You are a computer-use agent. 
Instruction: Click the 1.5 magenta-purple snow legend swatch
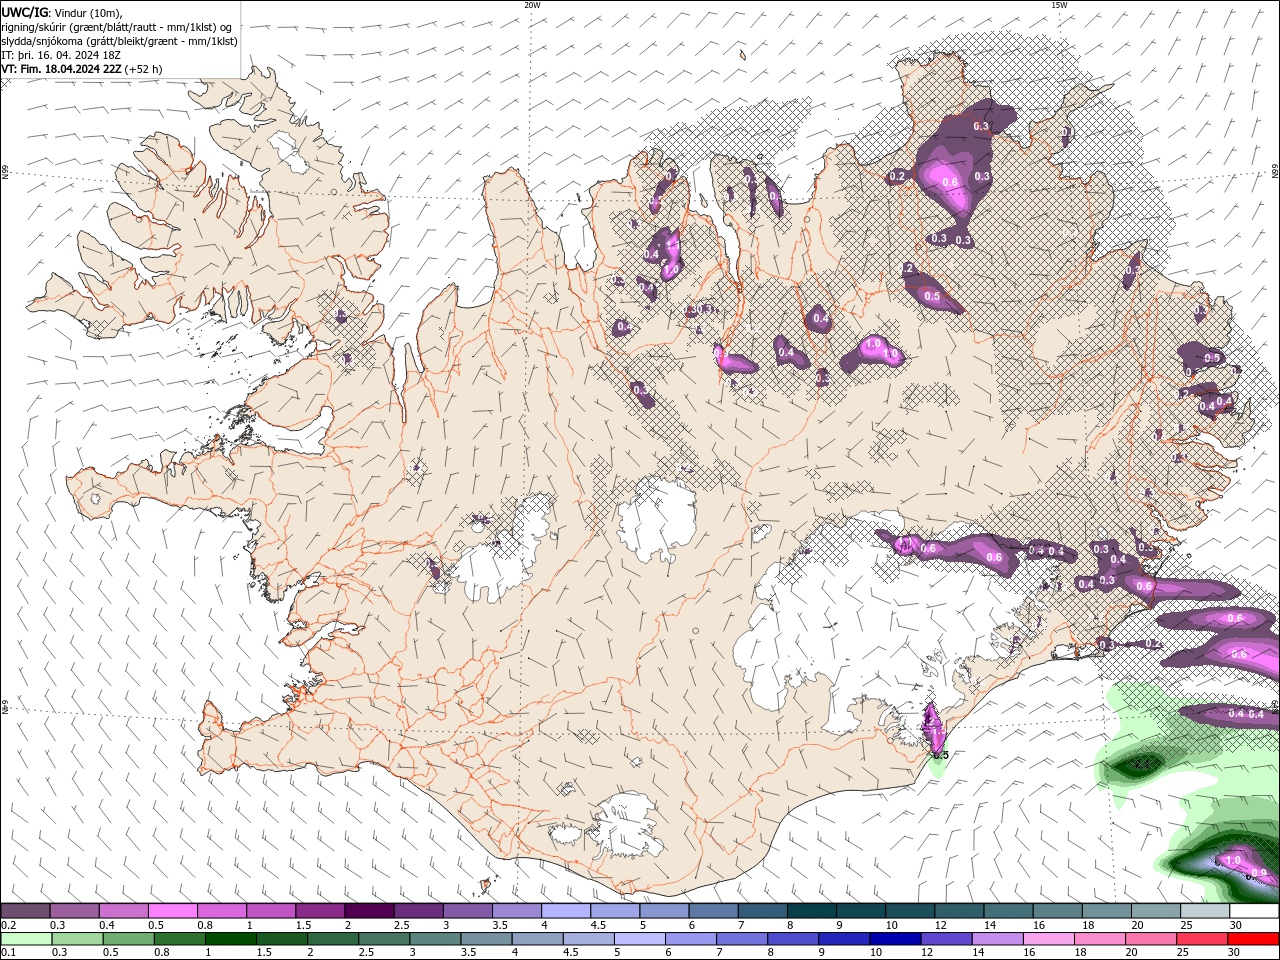tap(320, 911)
